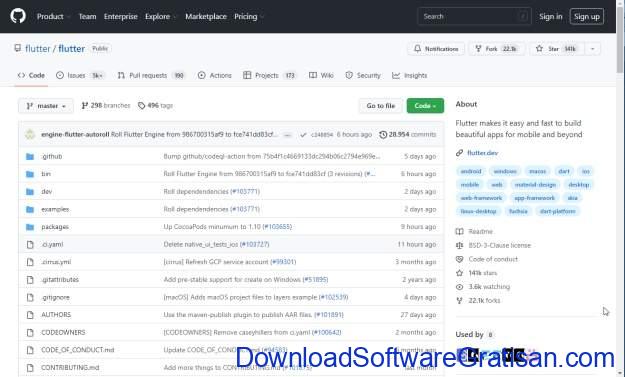This screenshot has height=377, width=625.
Task: Click the Fork button
Action: click(497, 49)
